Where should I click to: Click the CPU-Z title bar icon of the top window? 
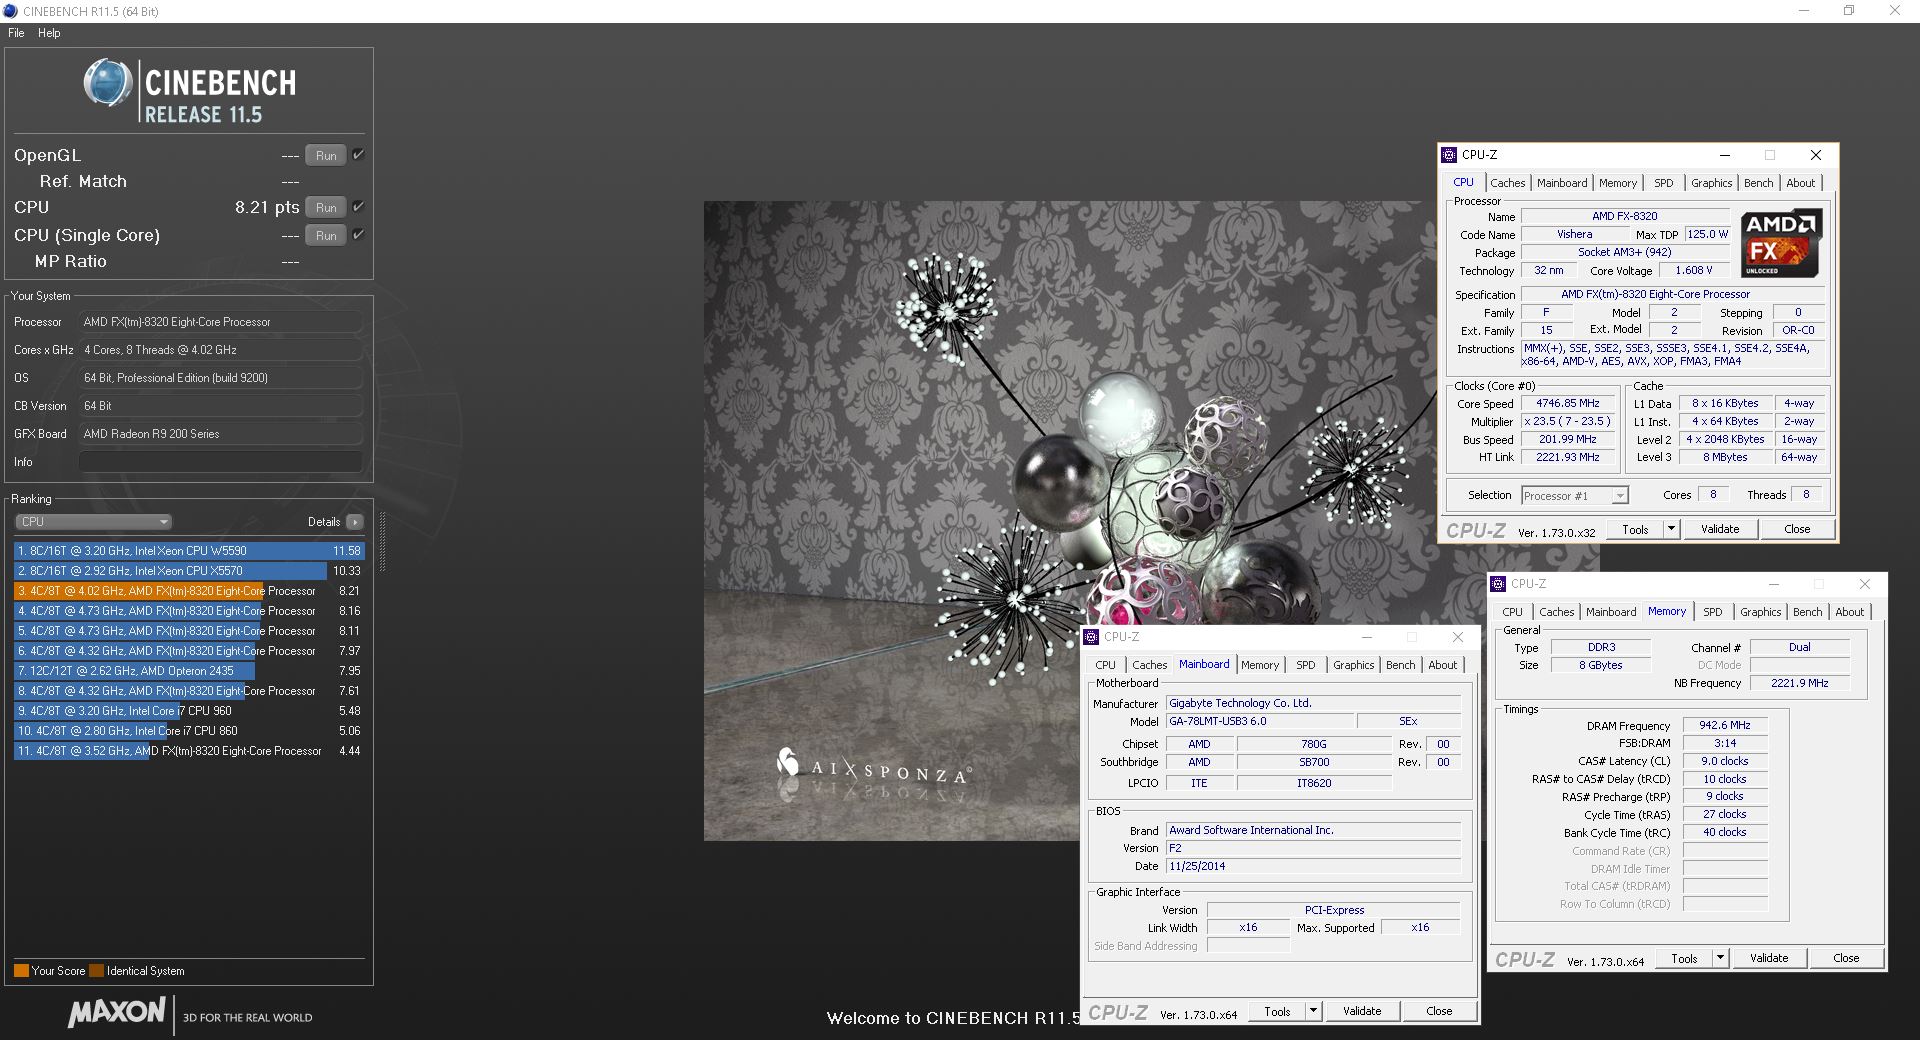(1449, 155)
